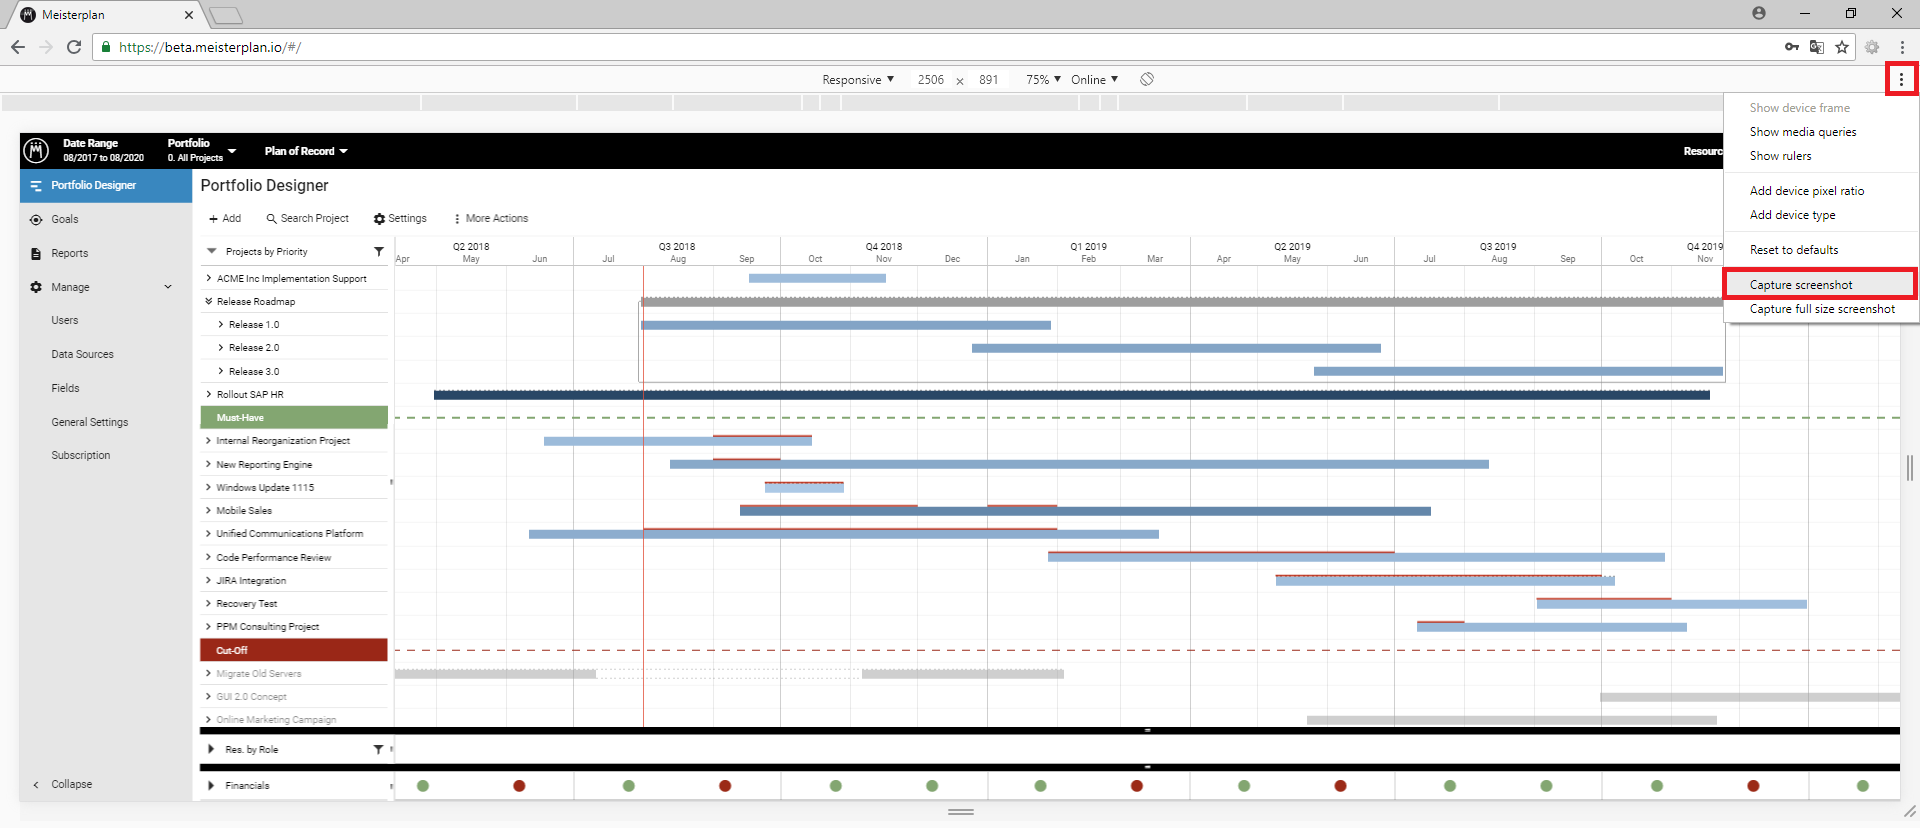
Task: Click the Manage gear icon in sidebar
Action: tap(36, 287)
